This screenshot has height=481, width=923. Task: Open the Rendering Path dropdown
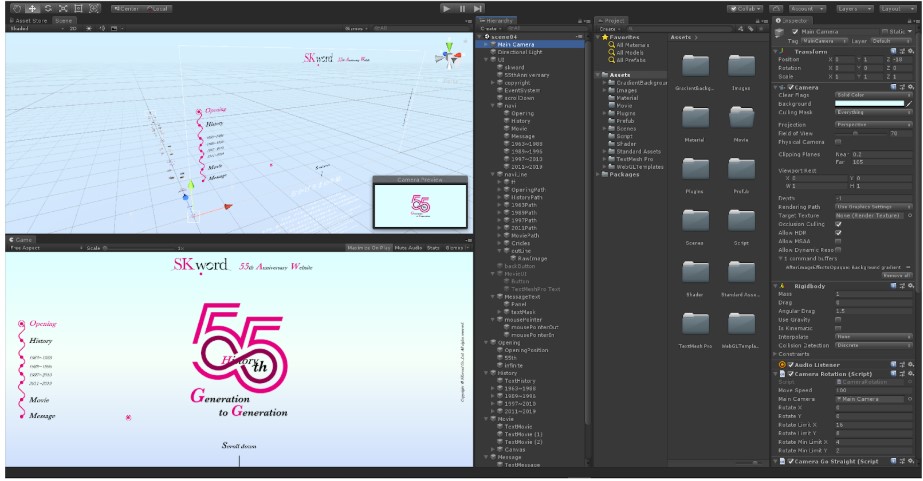click(x=874, y=207)
